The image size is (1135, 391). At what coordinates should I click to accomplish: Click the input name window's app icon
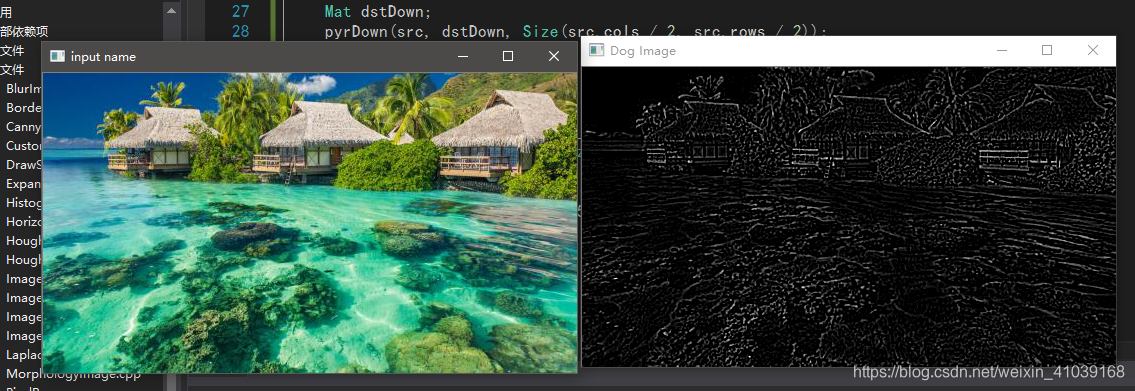click(x=57, y=56)
